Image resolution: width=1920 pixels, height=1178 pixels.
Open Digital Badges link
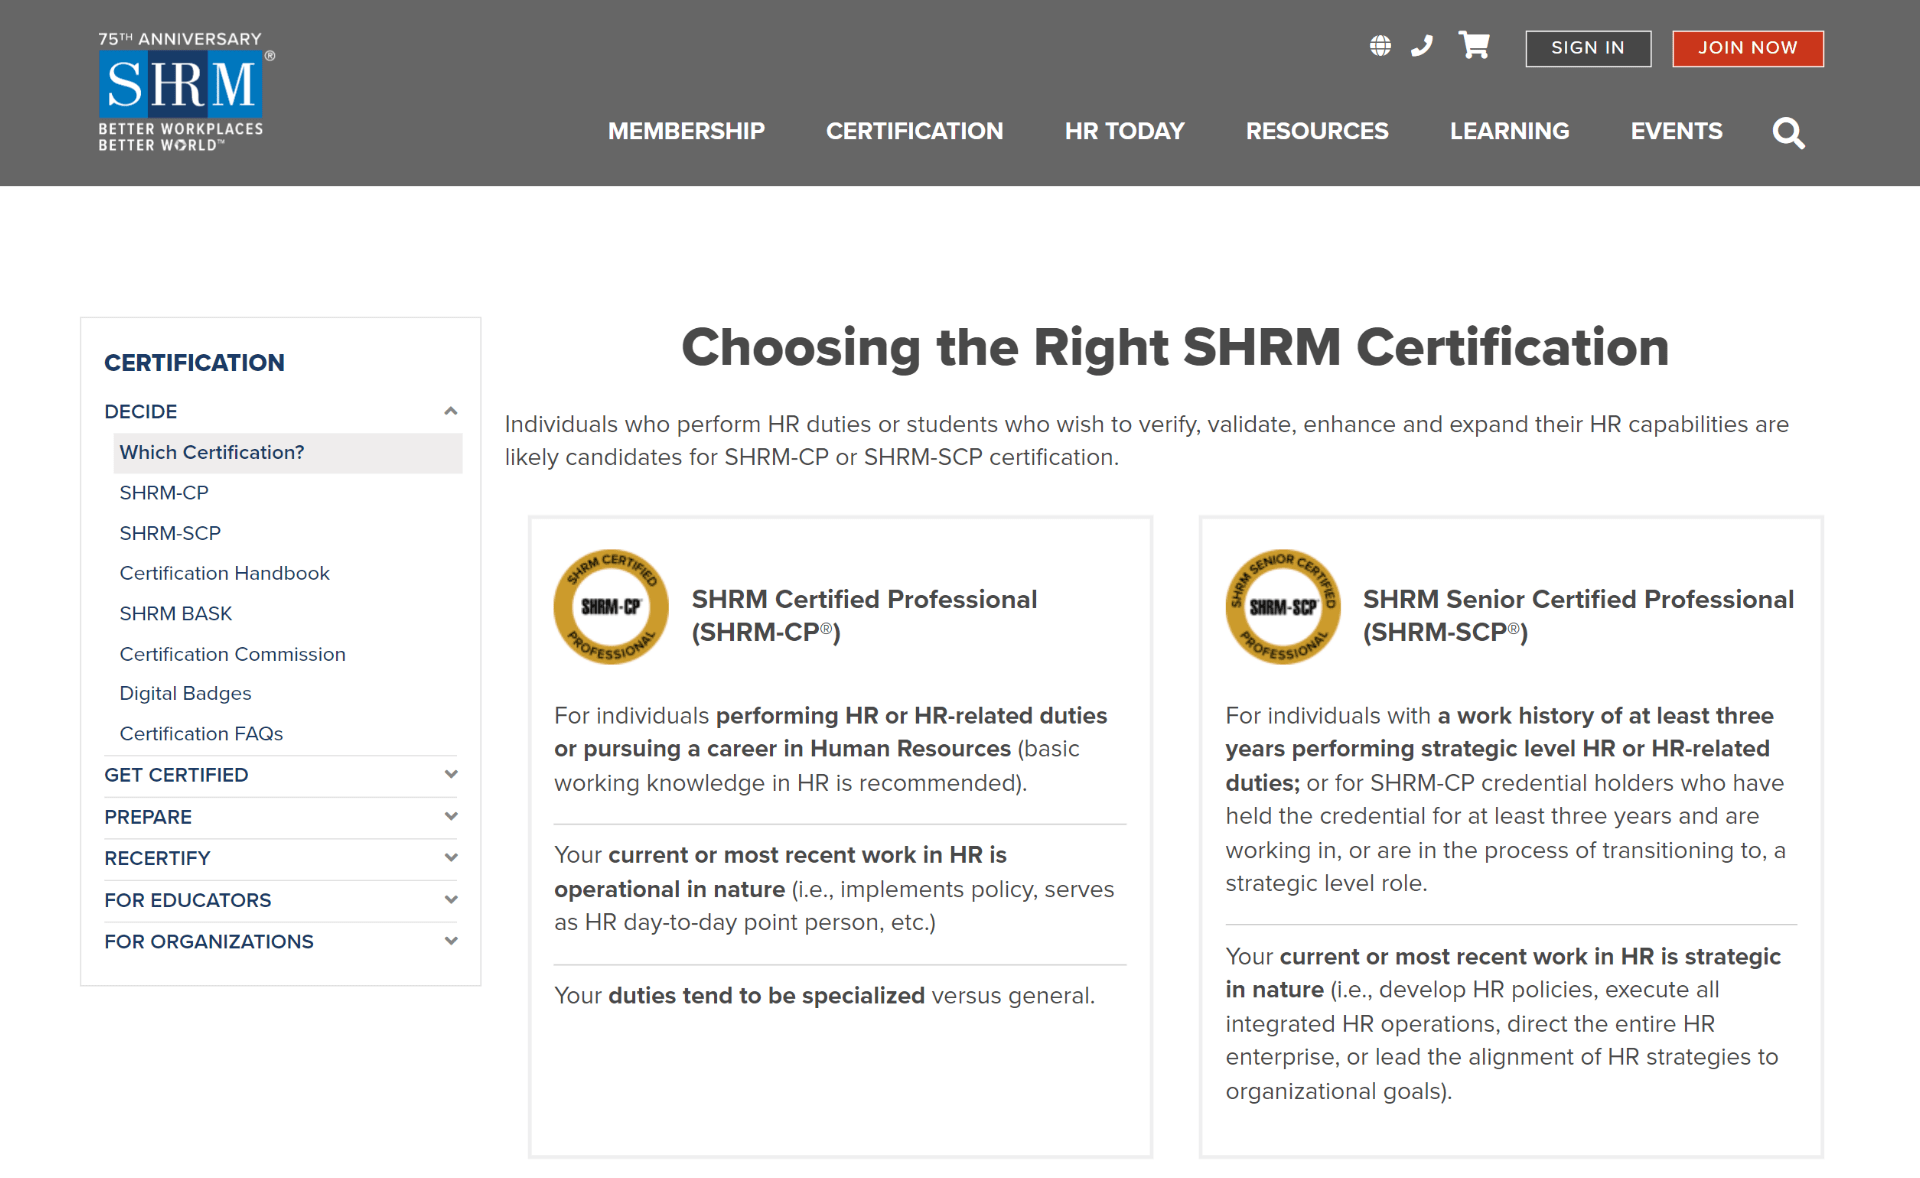click(x=185, y=693)
